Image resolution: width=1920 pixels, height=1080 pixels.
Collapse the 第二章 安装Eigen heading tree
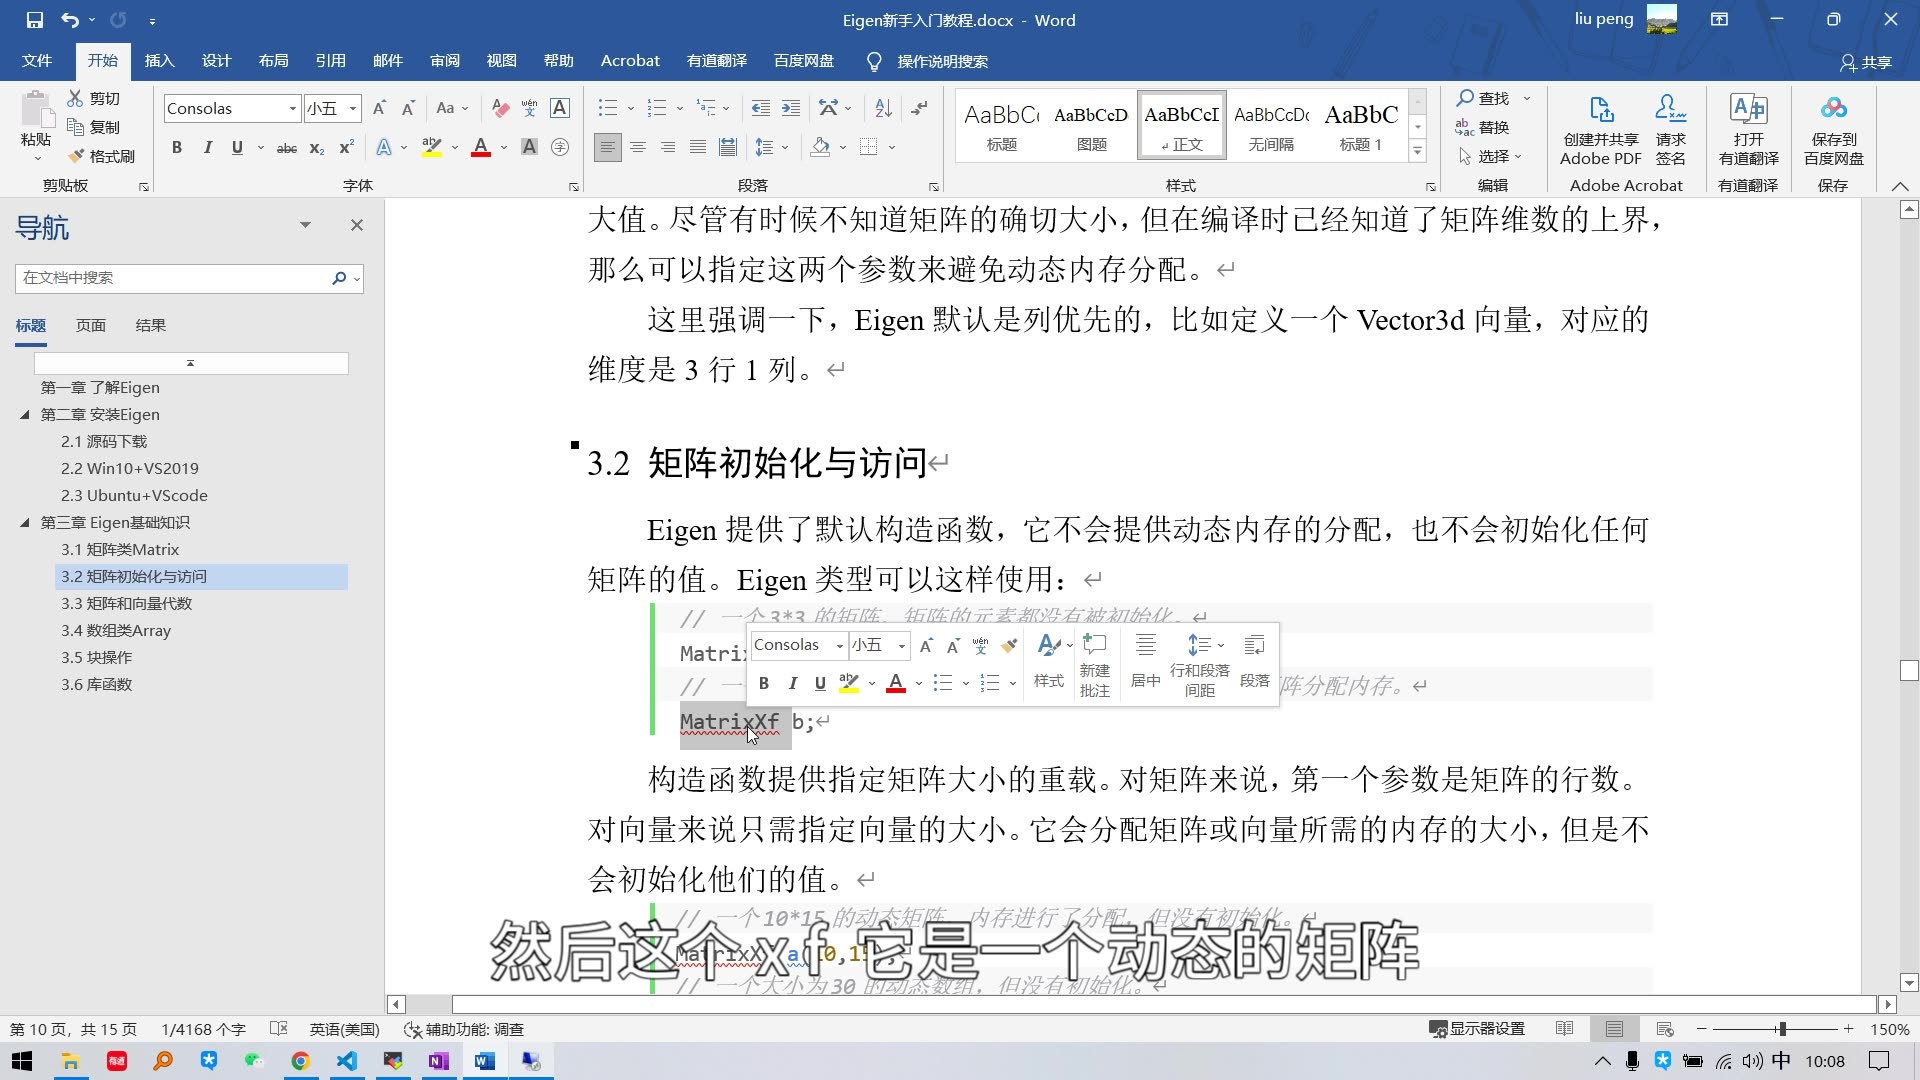click(25, 414)
